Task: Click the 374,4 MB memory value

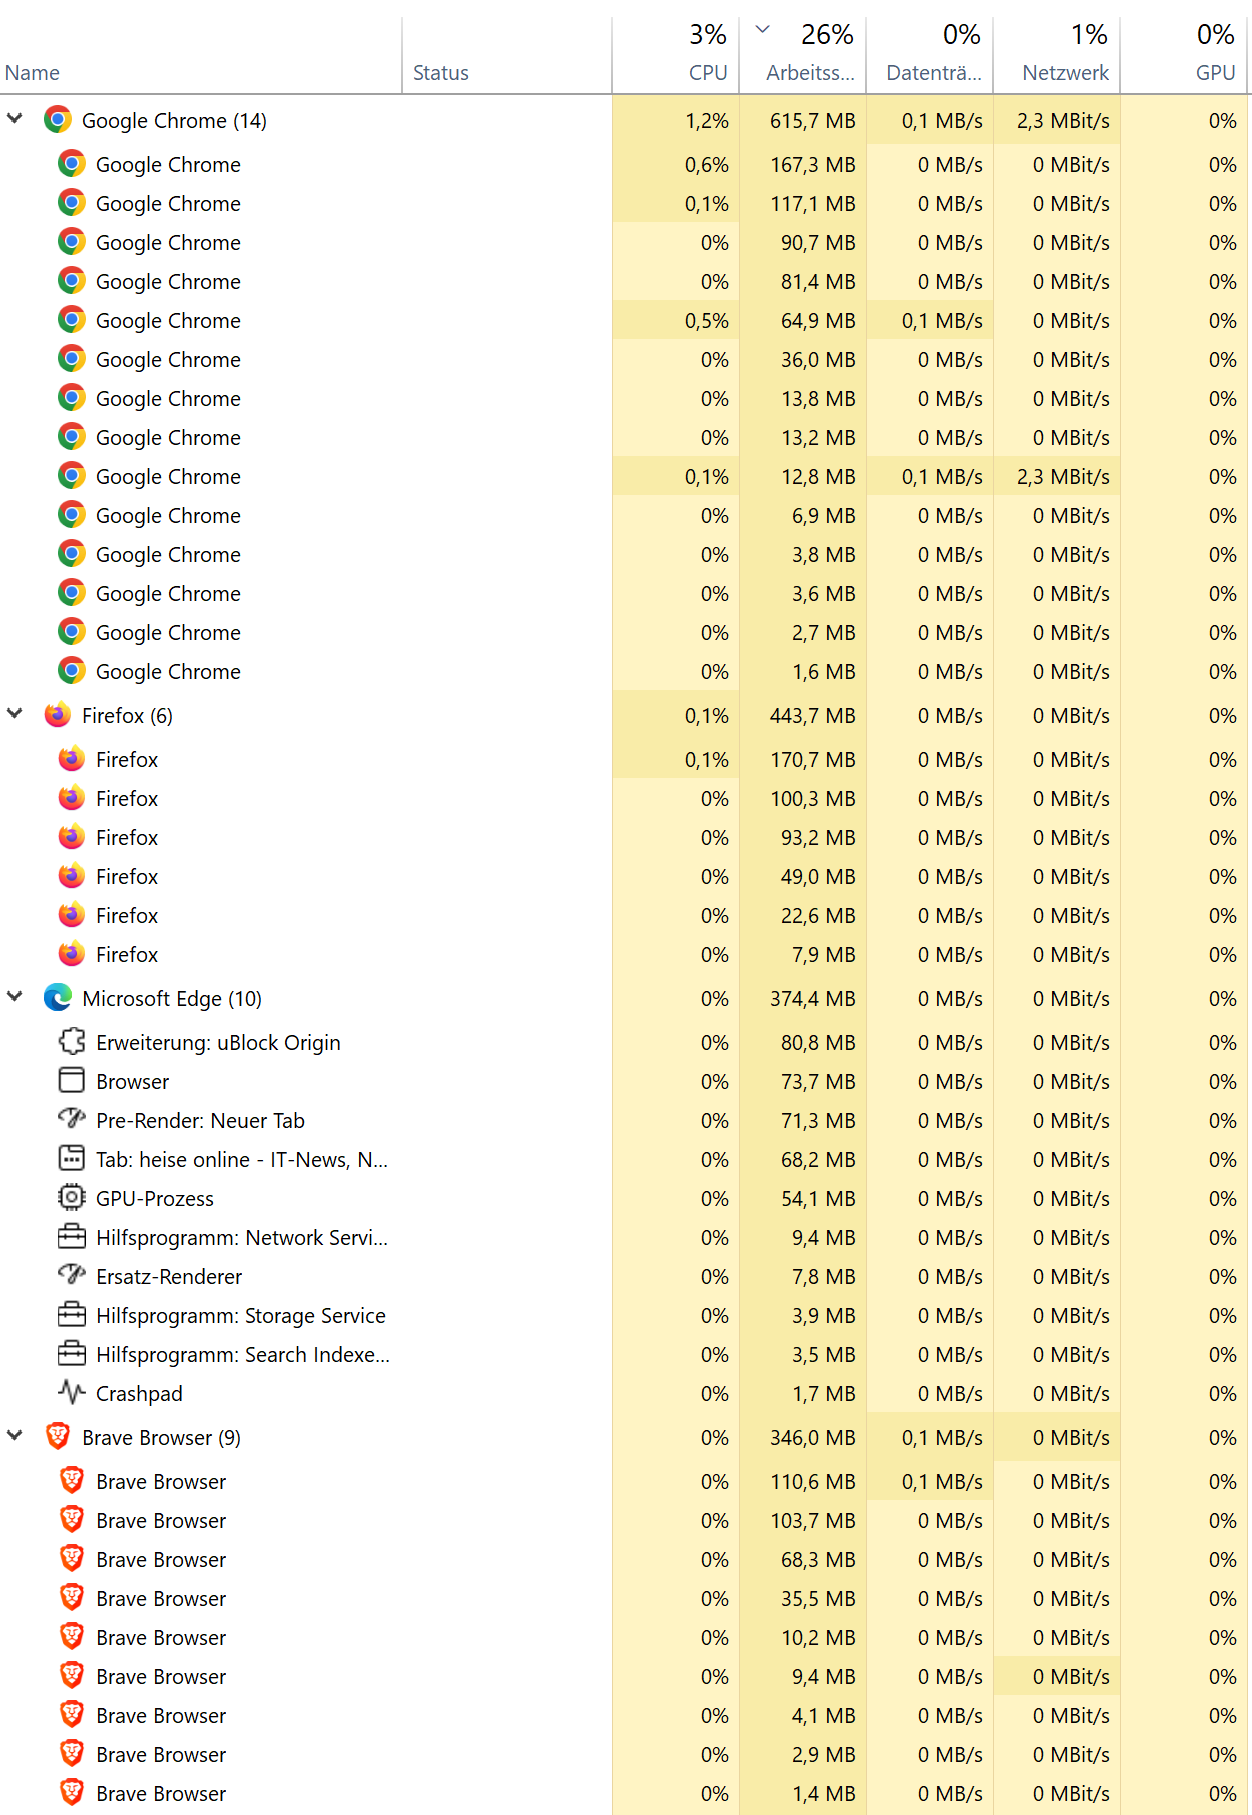Action: pyautogui.click(x=812, y=998)
